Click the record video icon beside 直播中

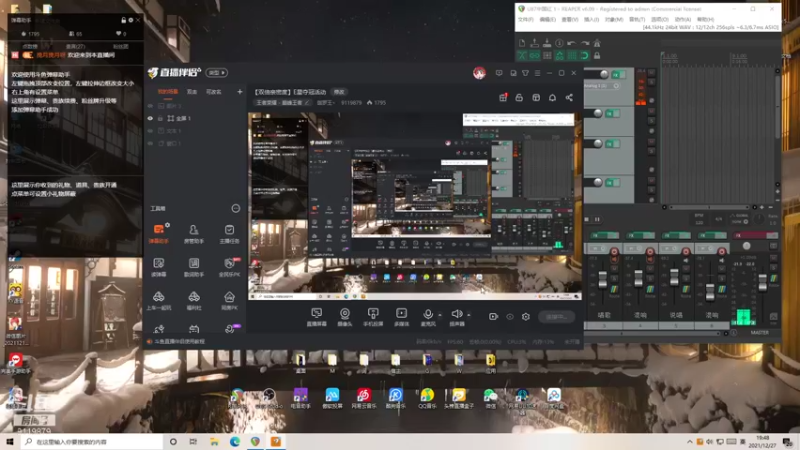[x=493, y=317]
